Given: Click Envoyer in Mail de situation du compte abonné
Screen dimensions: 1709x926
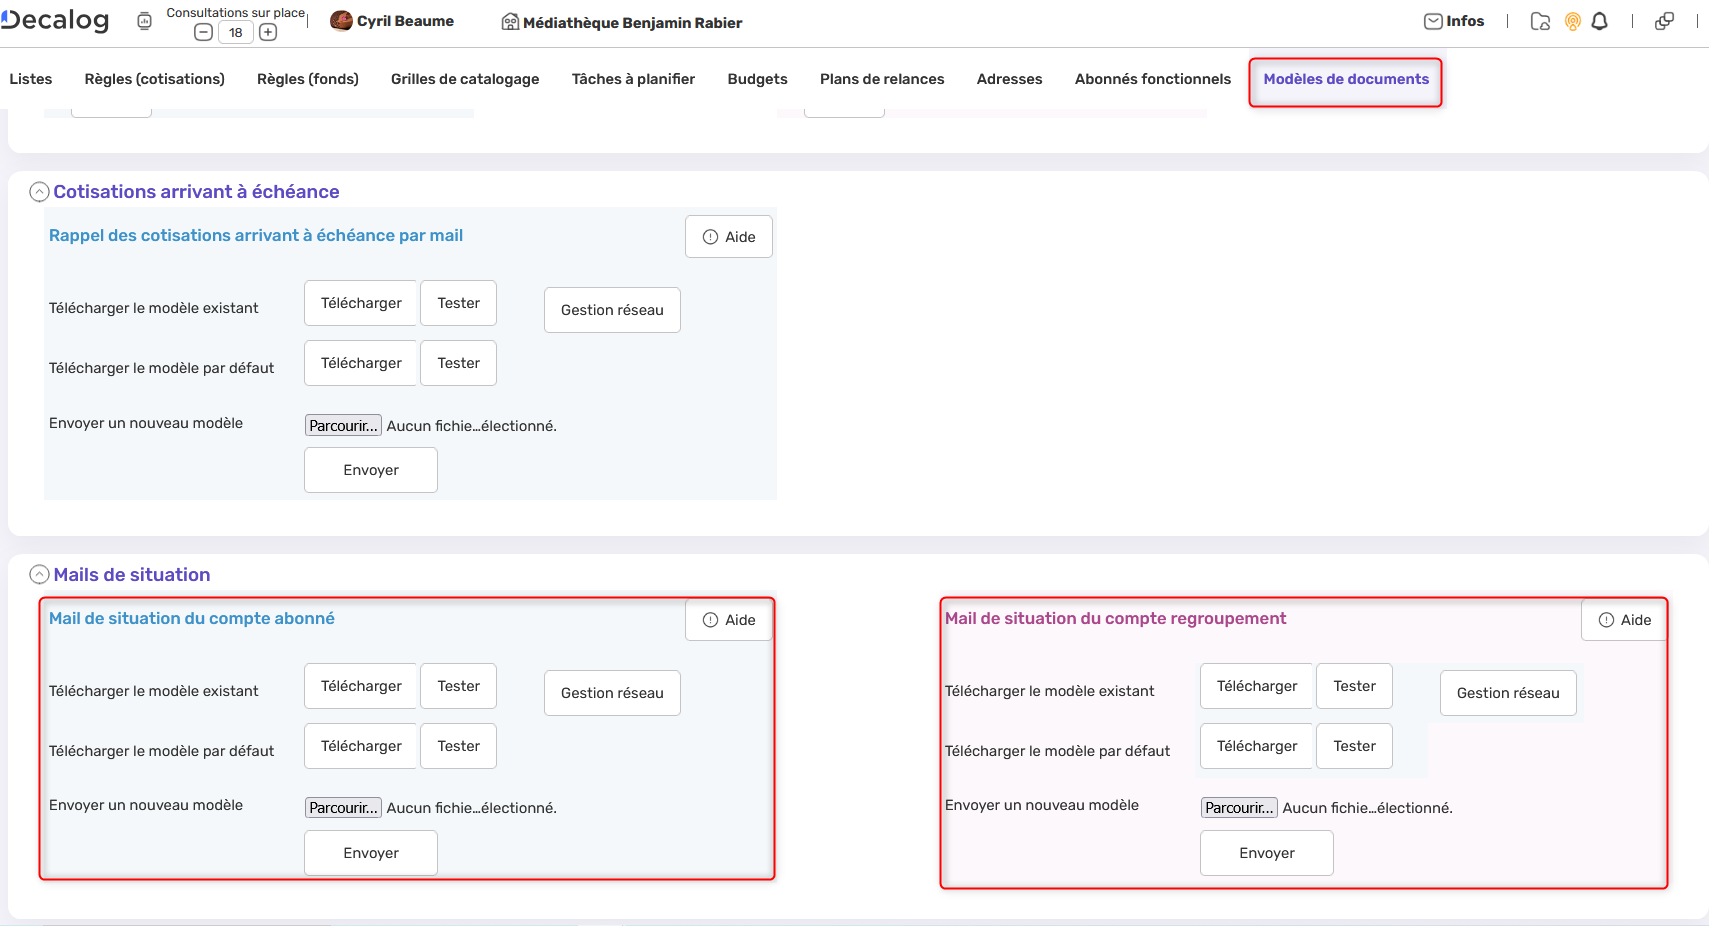Looking at the screenshot, I should [x=370, y=852].
